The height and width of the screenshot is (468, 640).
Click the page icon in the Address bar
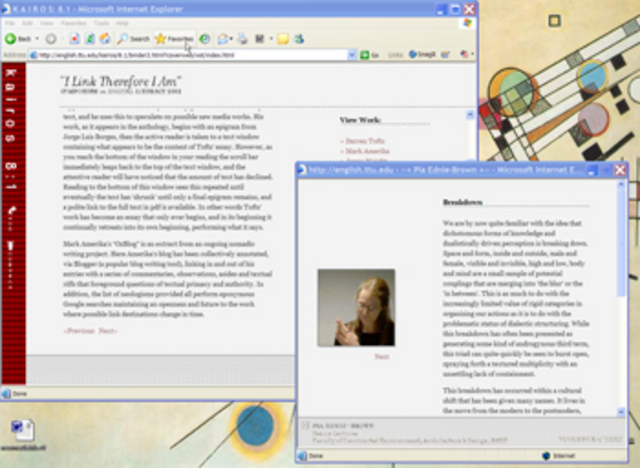pos(34,55)
